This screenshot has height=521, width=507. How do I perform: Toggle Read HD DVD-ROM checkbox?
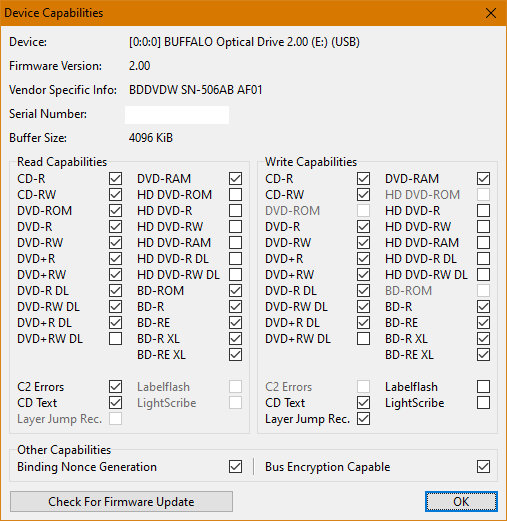point(235,195)
